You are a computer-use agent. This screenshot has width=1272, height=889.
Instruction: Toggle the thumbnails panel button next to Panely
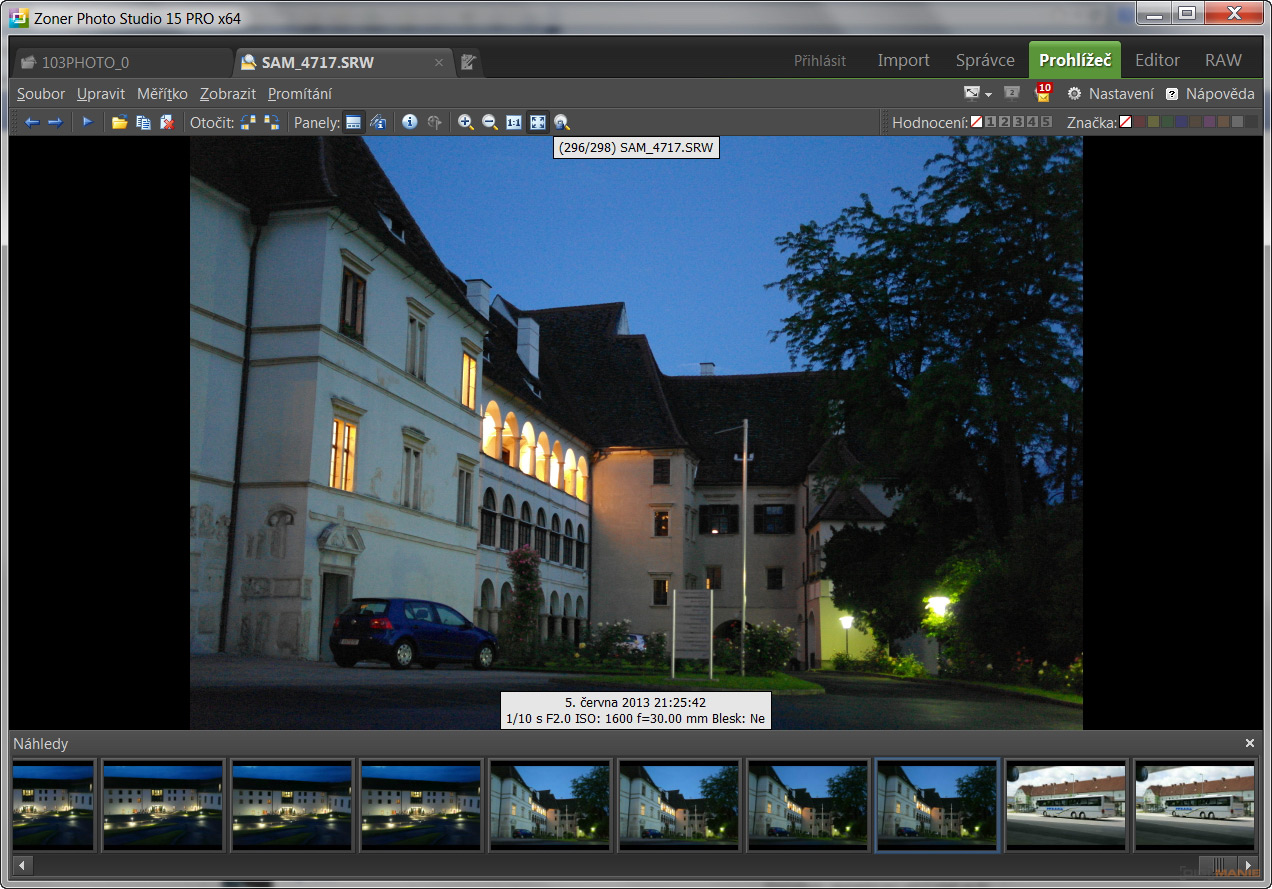pyautogui.click(x=353, y=122)
